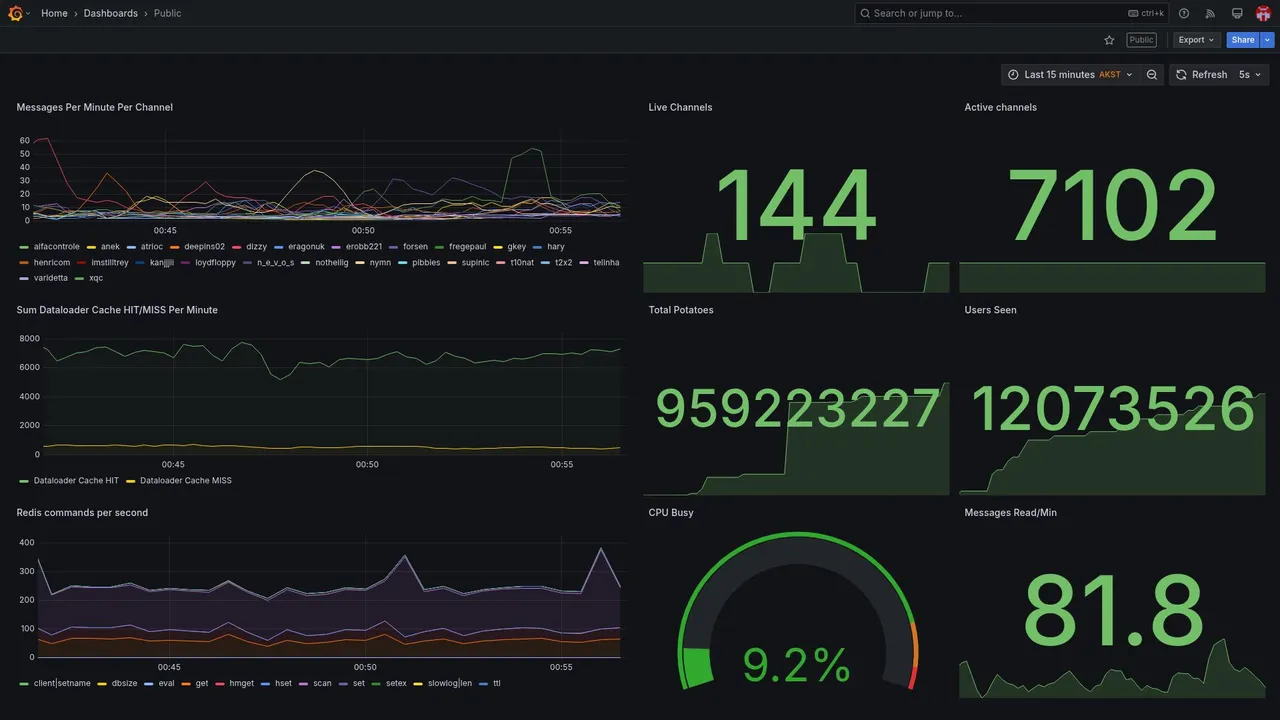
Task: Click the Refresh dashboard button
Action: 1201,75
